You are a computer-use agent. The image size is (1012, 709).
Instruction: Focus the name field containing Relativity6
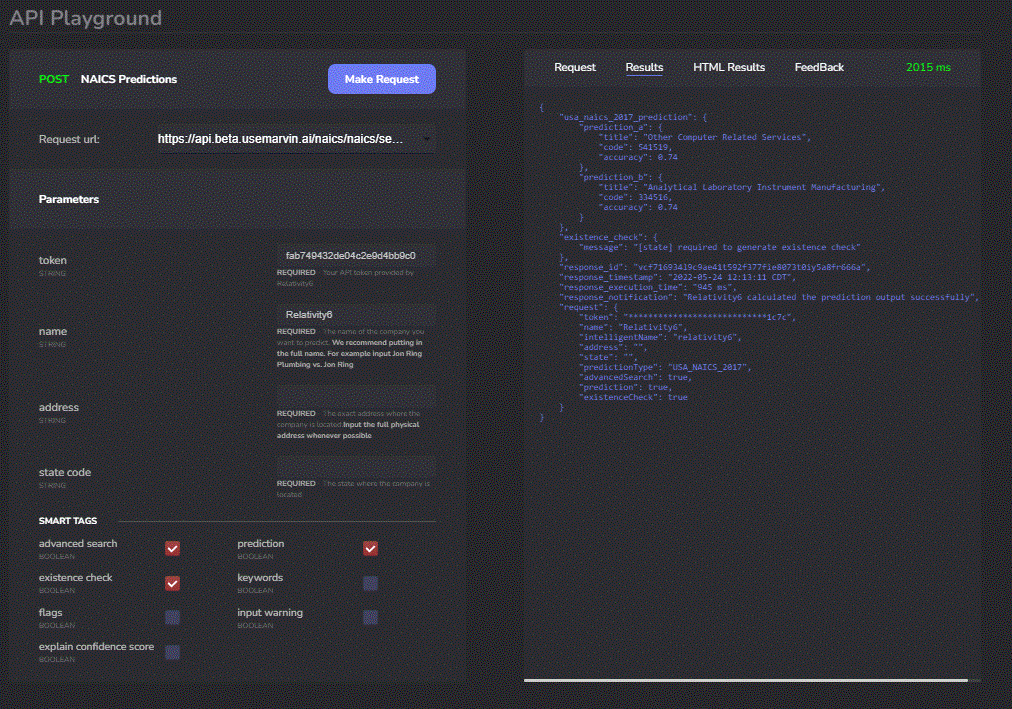click(356, 314)
